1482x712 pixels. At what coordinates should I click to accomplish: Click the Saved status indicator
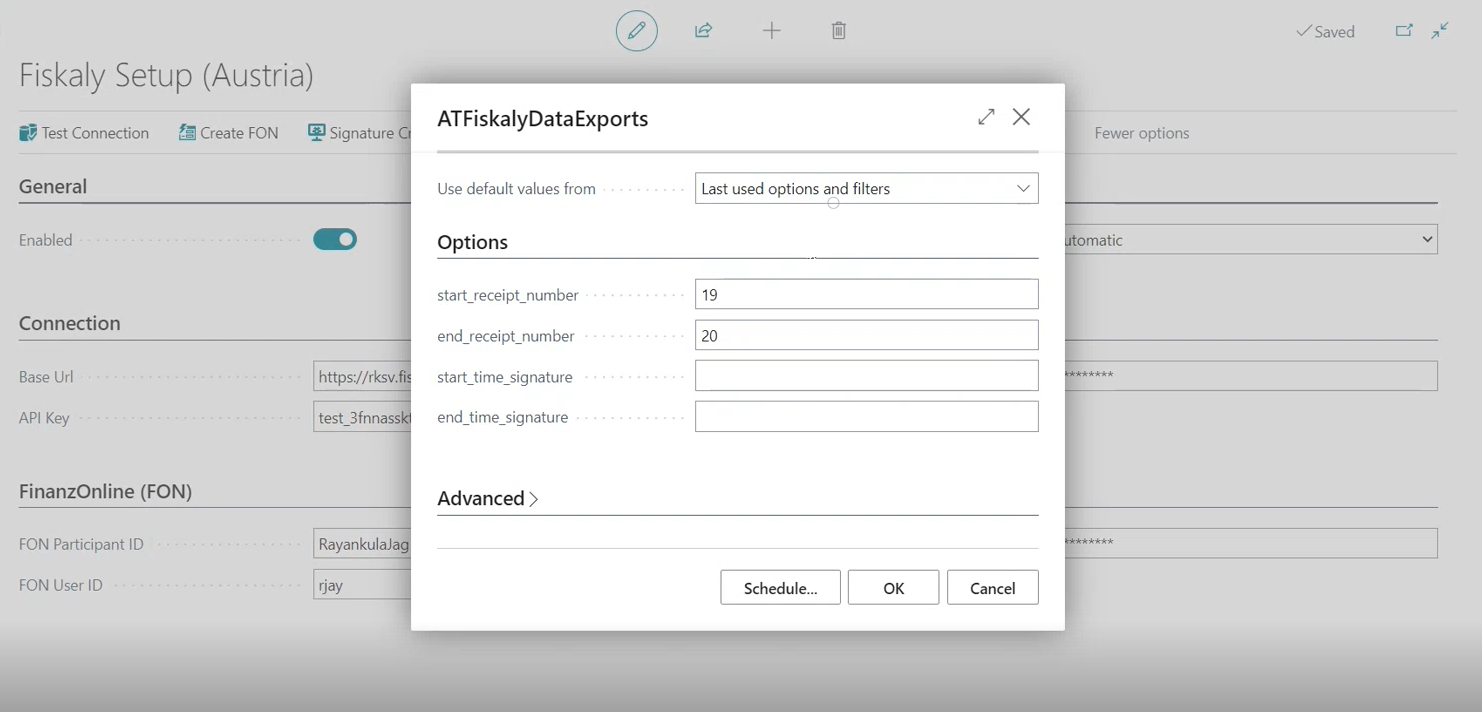pyautogui.click(x=1326, y=32)
